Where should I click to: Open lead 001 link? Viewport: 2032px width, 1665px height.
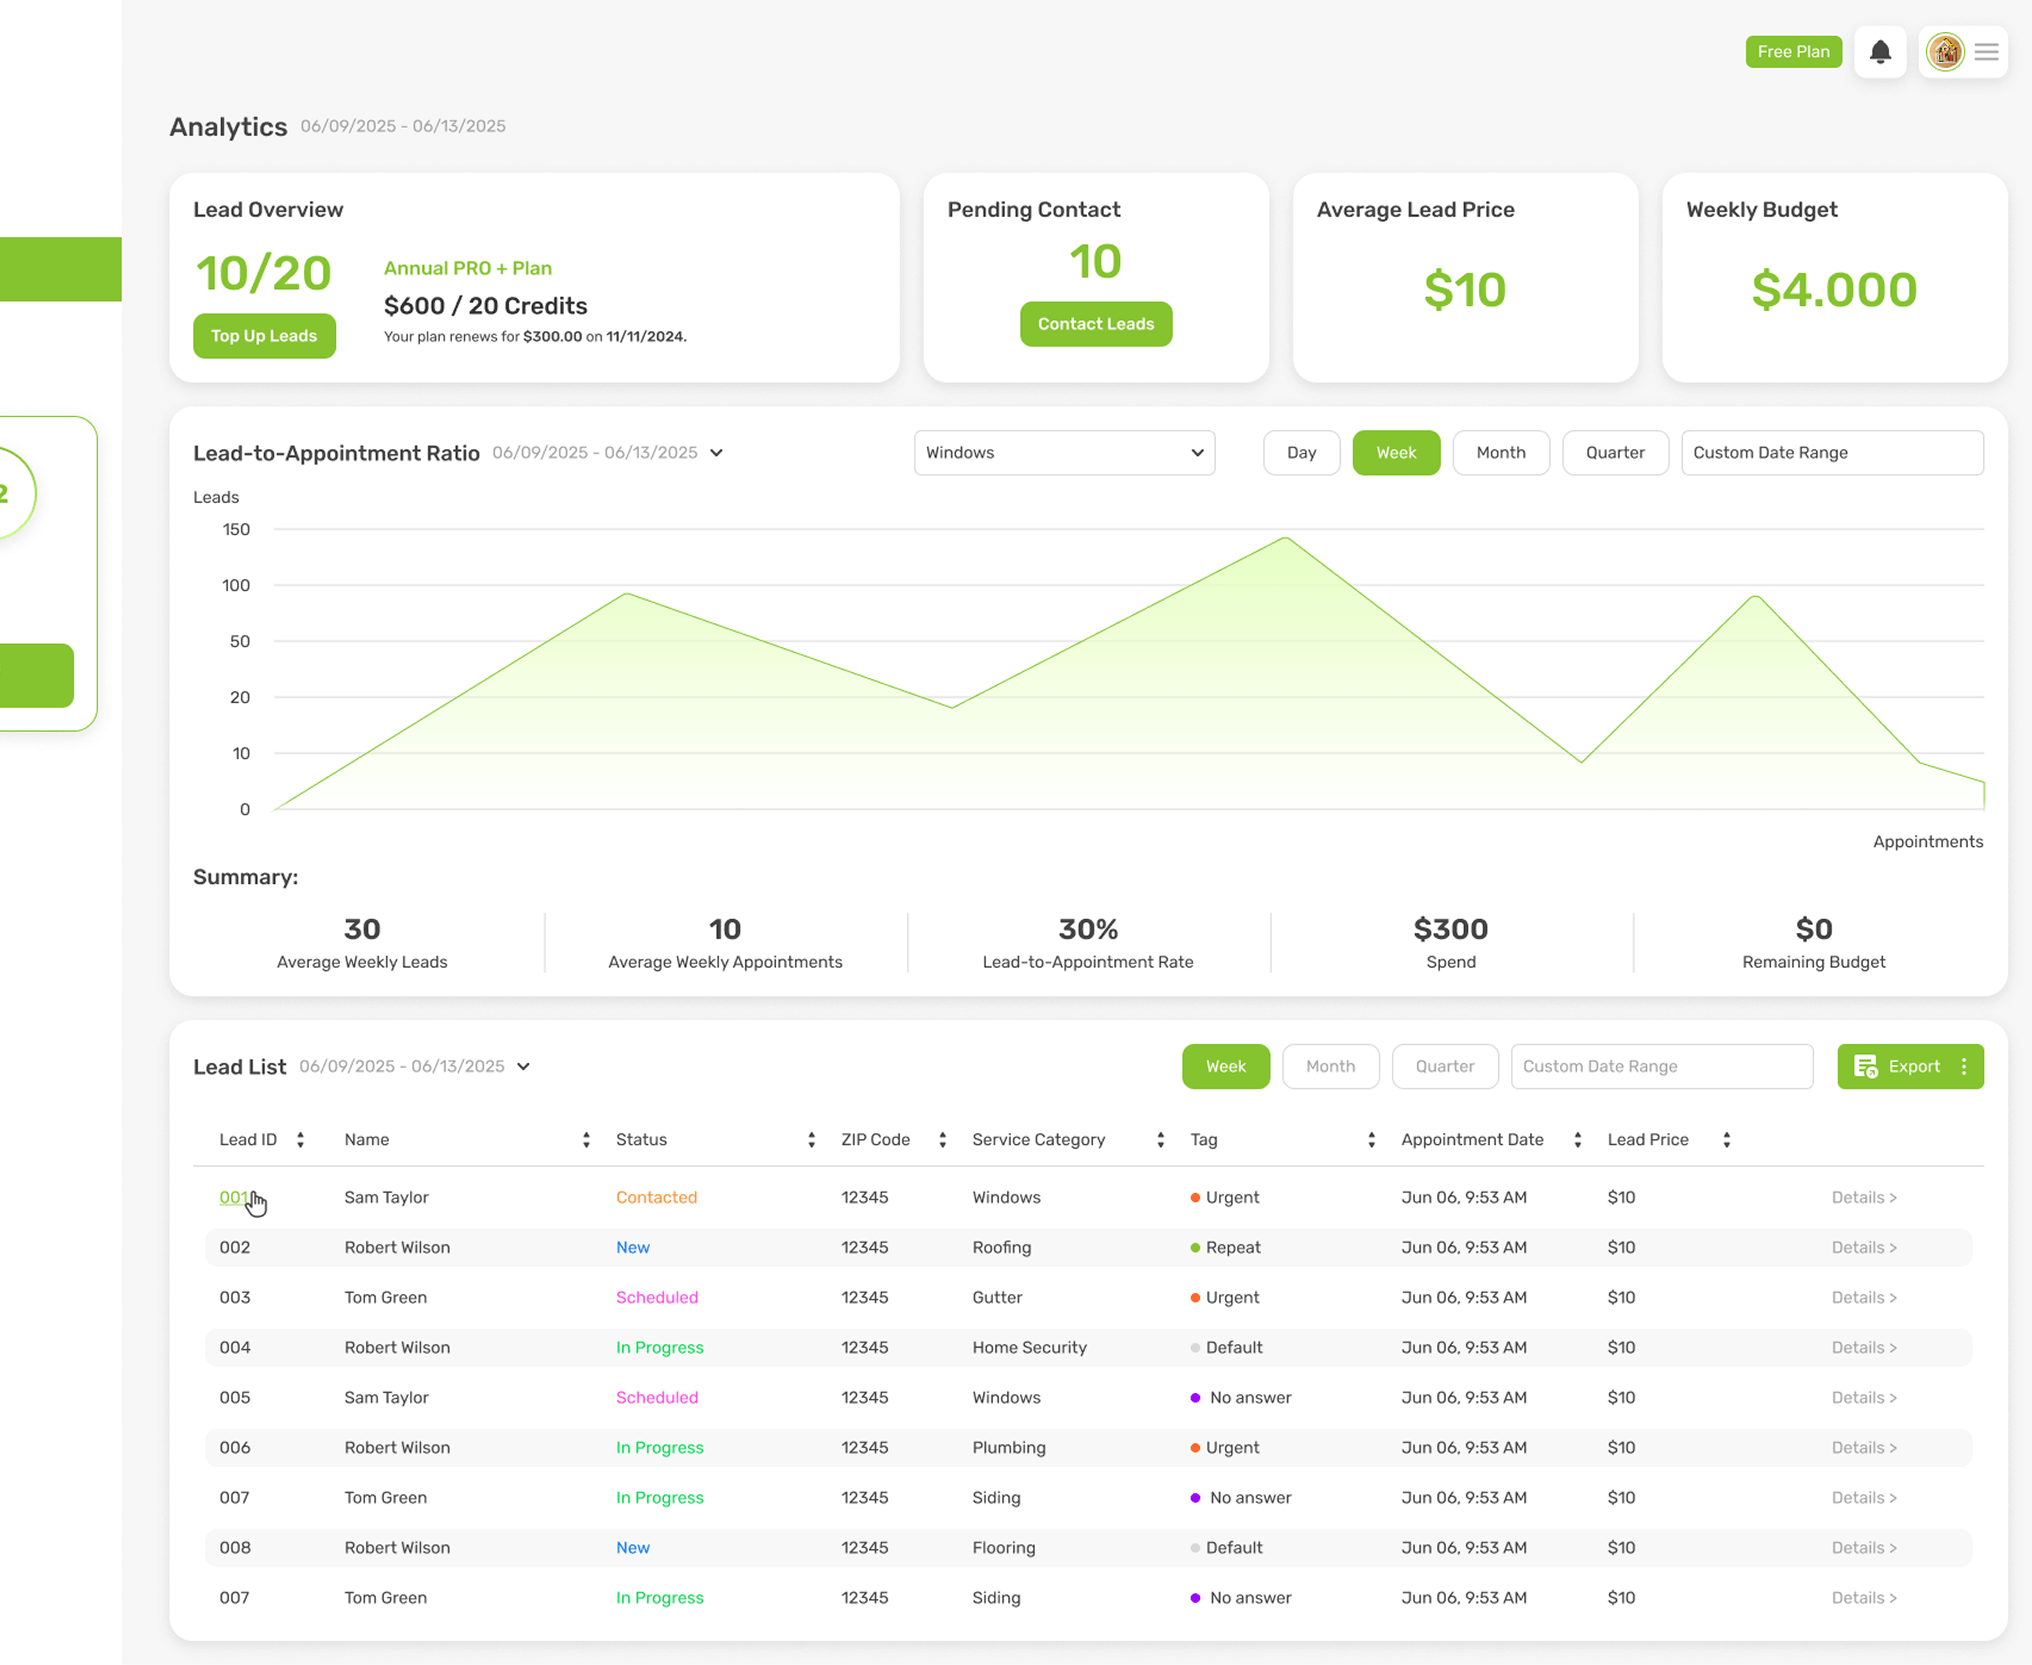[233, 1197]
